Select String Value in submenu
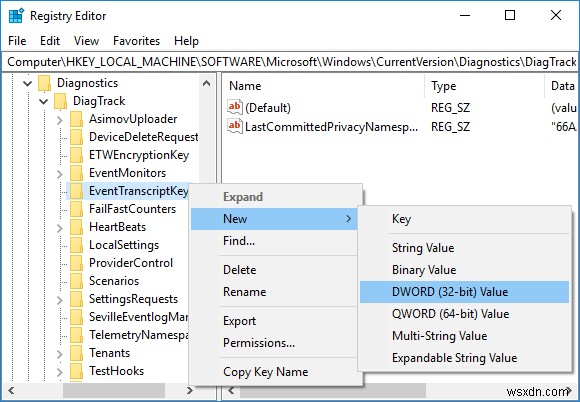Screen dimensions: 580x402 click(x=464, y=248)
